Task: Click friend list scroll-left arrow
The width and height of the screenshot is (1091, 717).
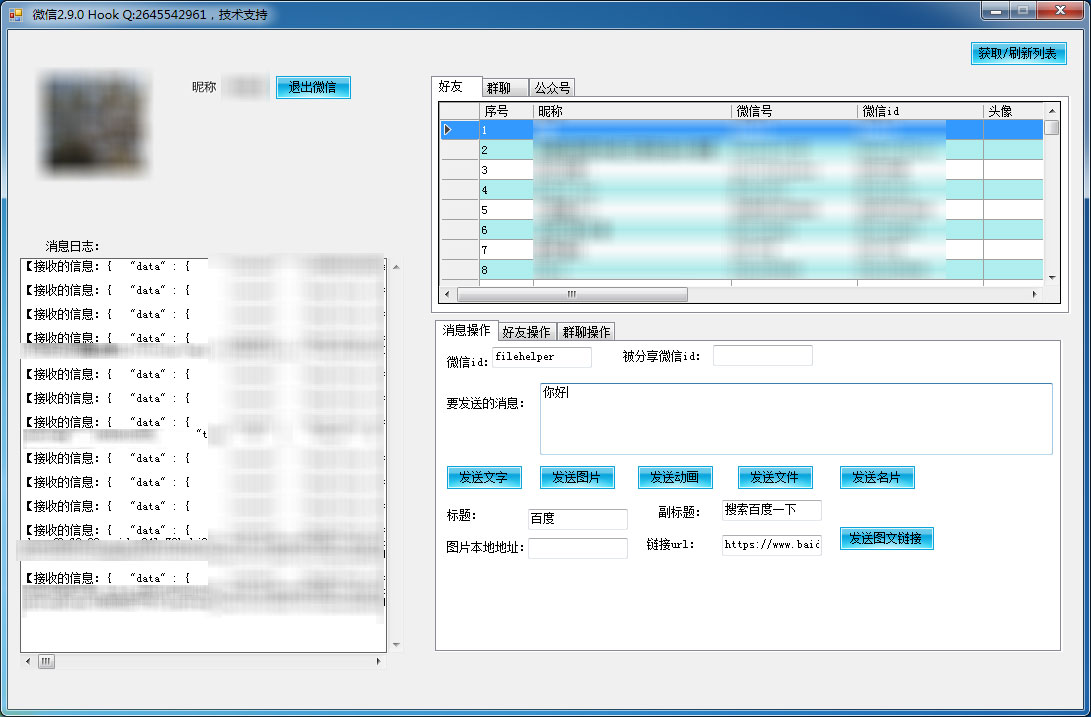Action: 447,294
